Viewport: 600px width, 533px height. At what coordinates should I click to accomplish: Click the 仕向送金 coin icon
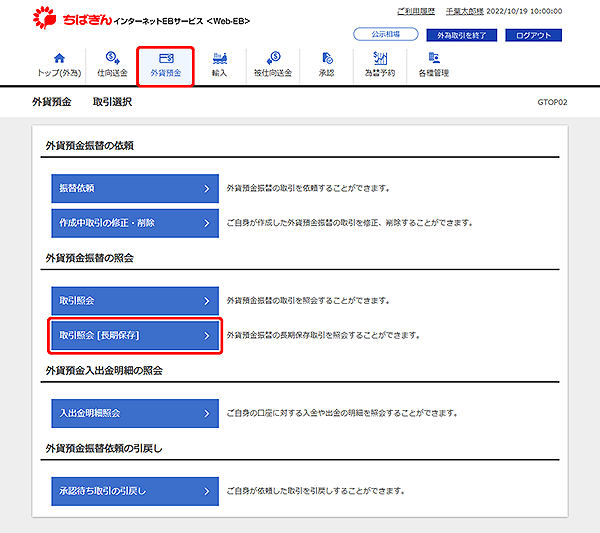click(x=112, y=58)
